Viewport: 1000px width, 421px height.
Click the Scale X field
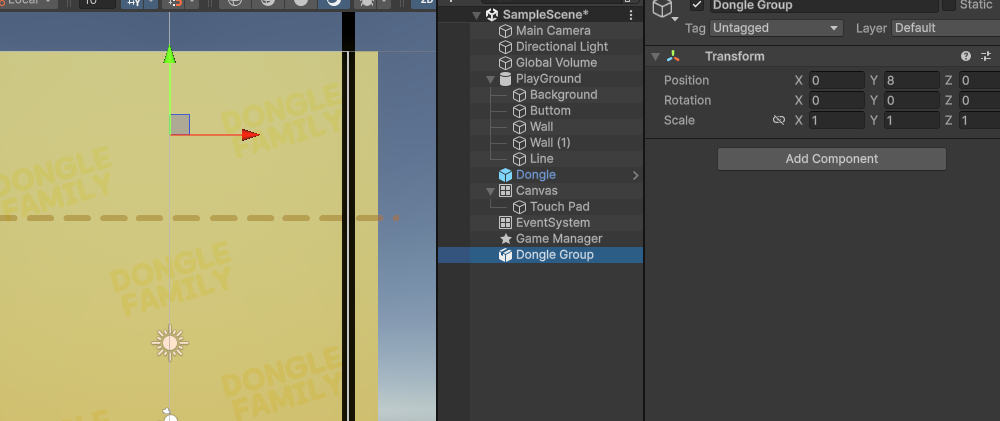tap(837, 120)
